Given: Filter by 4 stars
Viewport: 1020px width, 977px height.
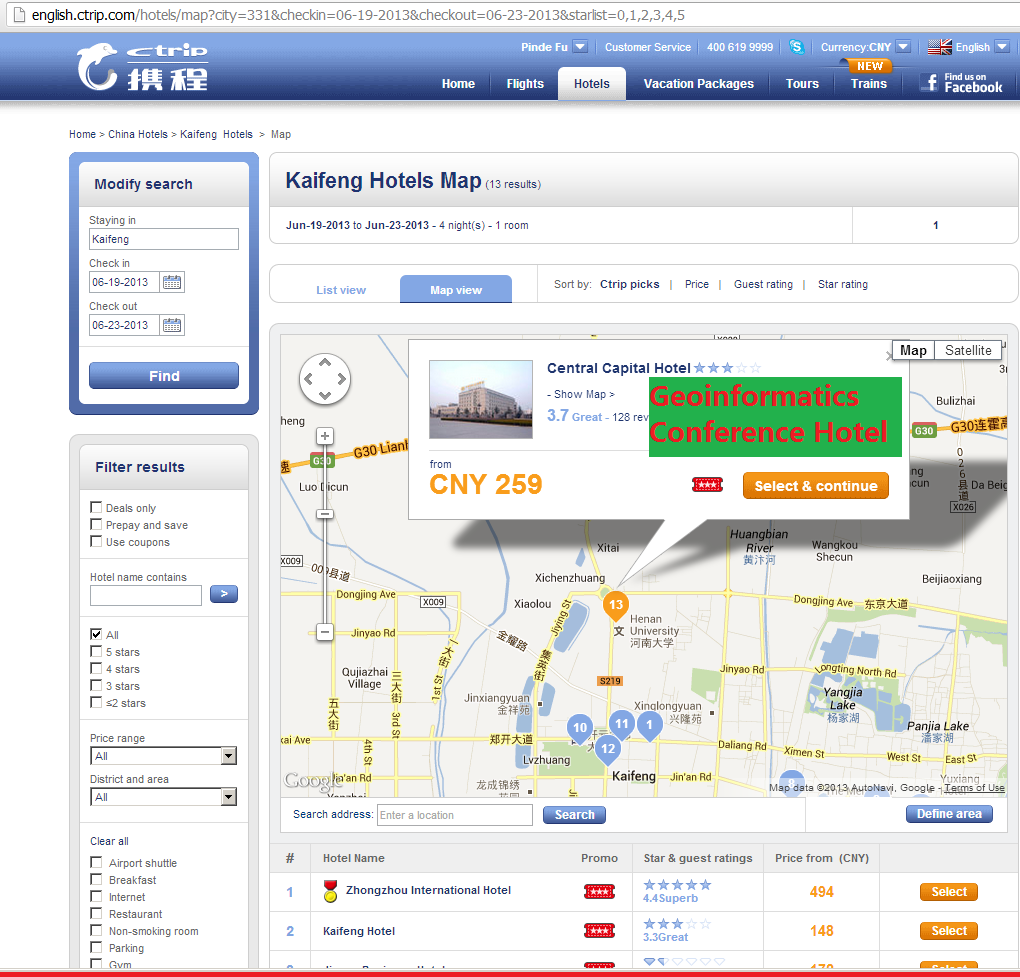Looking at the screenshot, I should point(96,668).
